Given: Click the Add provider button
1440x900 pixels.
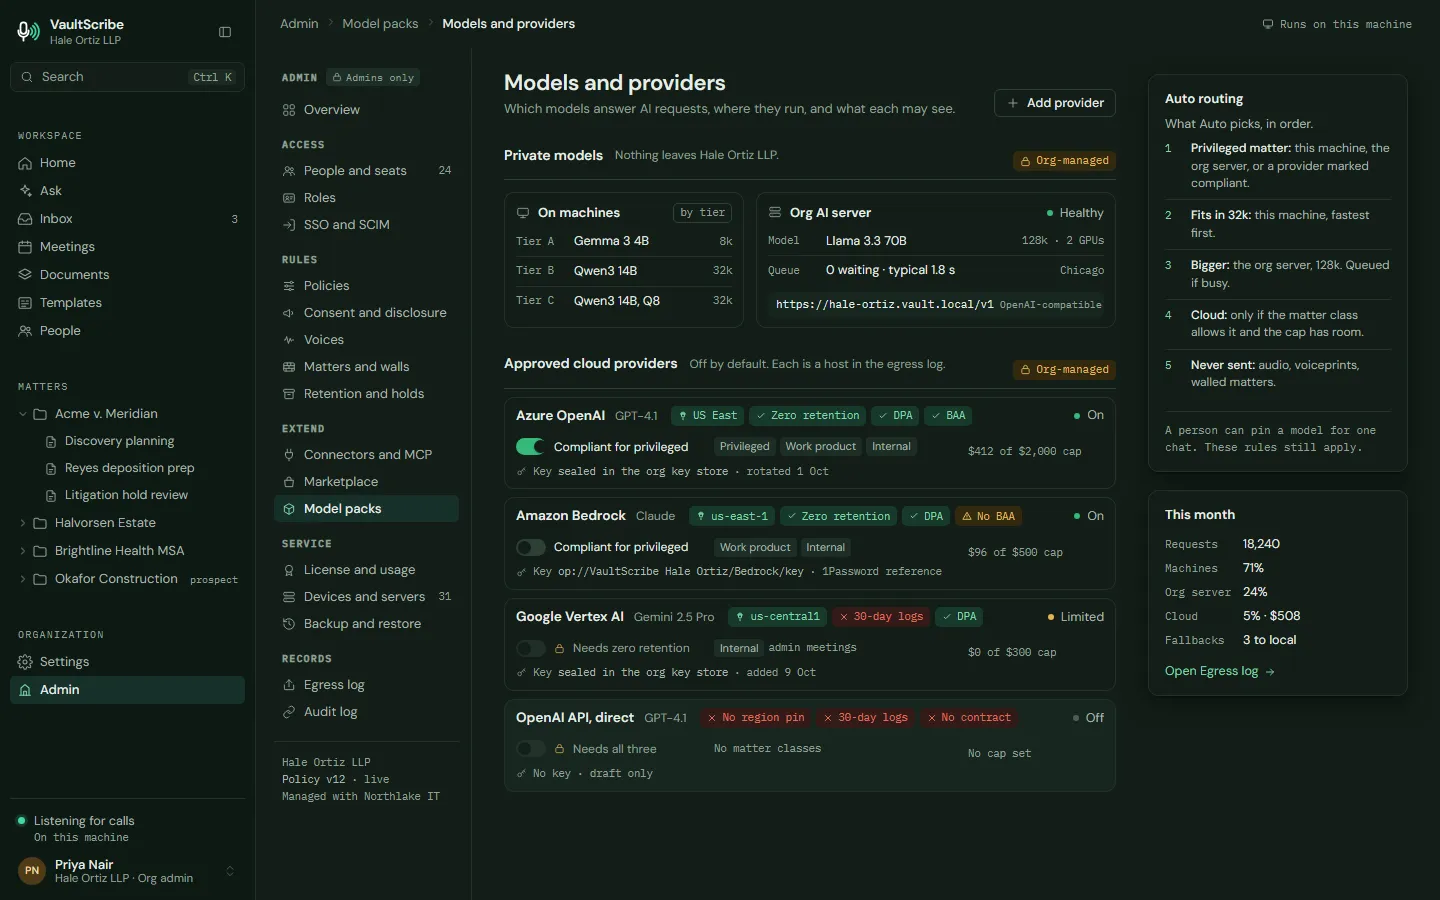Looking at the screenshot, I should [x=1055, y=103].
